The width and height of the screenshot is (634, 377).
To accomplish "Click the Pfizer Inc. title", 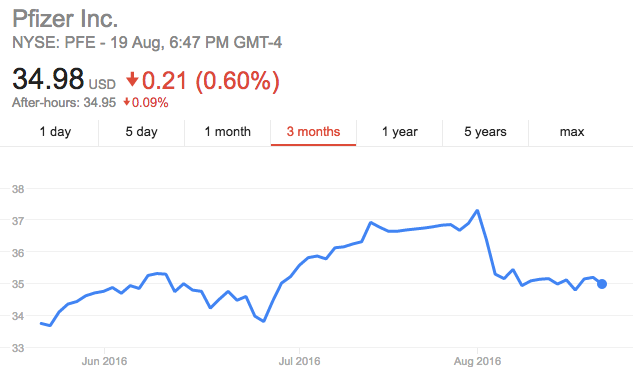I will click(65, 19).
